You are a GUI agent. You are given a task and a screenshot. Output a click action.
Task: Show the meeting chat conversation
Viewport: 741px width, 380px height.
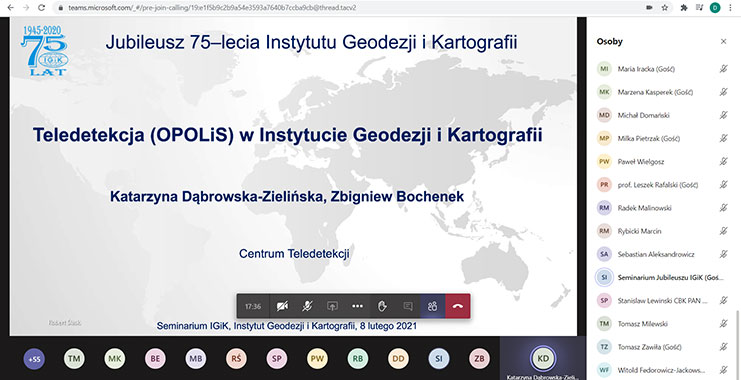coord(407,306)
